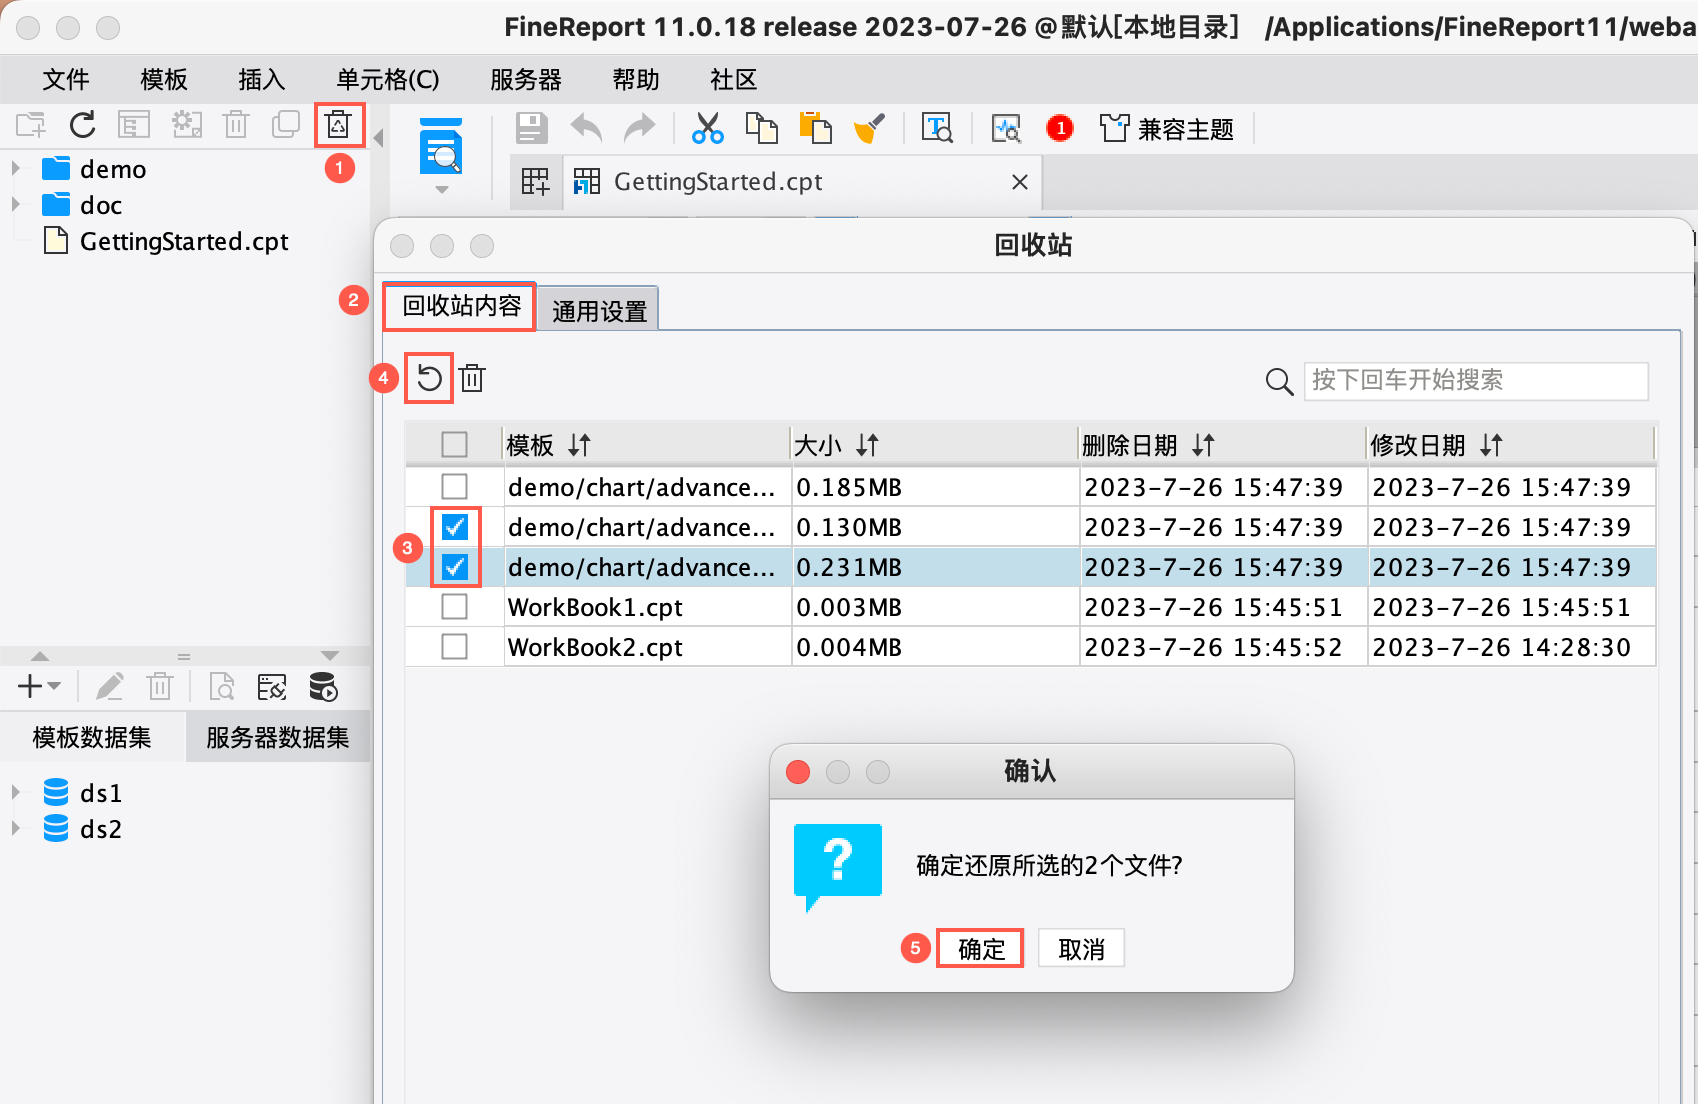Undo the last action with the toolbar arrow

pyautogui.click(x=587, y=128)
